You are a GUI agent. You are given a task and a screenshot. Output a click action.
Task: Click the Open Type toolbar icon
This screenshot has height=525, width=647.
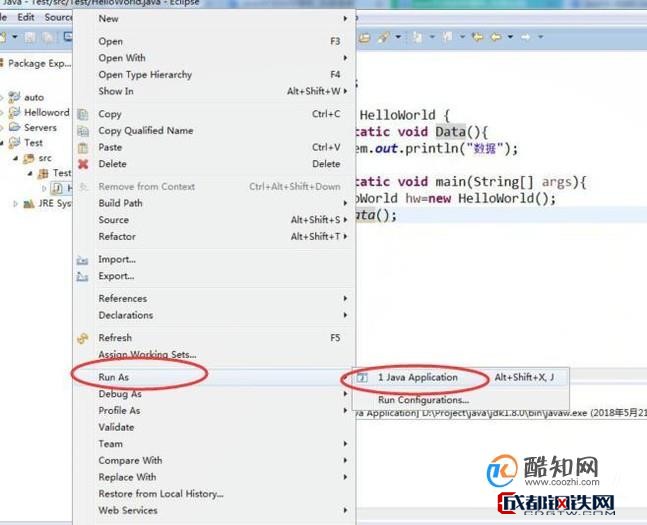click(364, 38)
